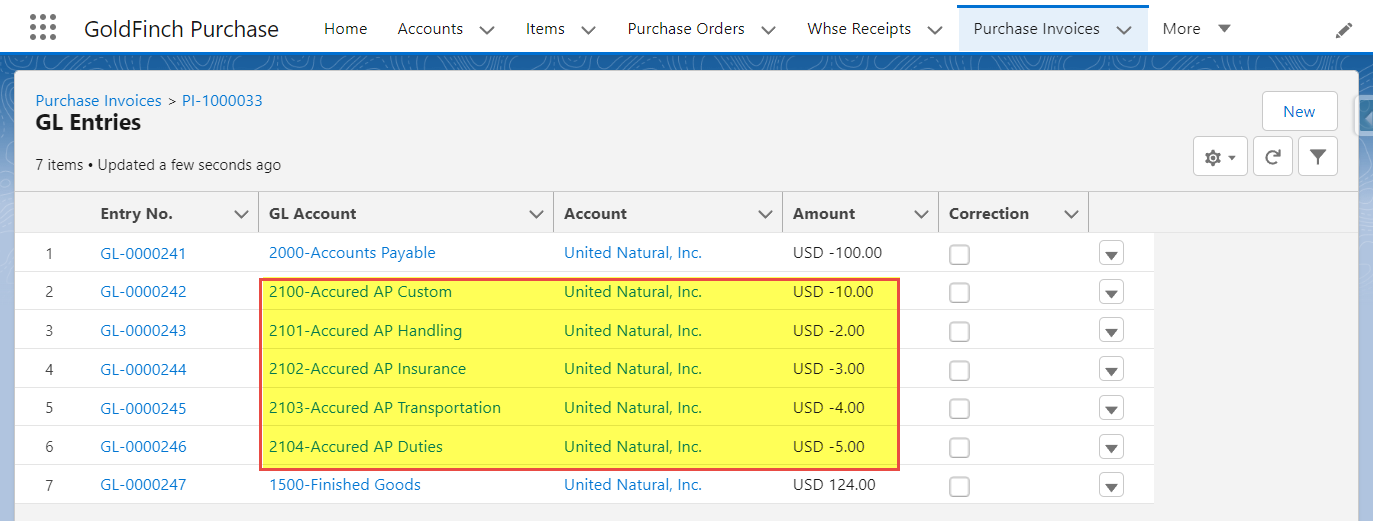Open row actions menu for GL-0000245
This screenshot has height=521, width=1373.
click(x=1111, y=409)
